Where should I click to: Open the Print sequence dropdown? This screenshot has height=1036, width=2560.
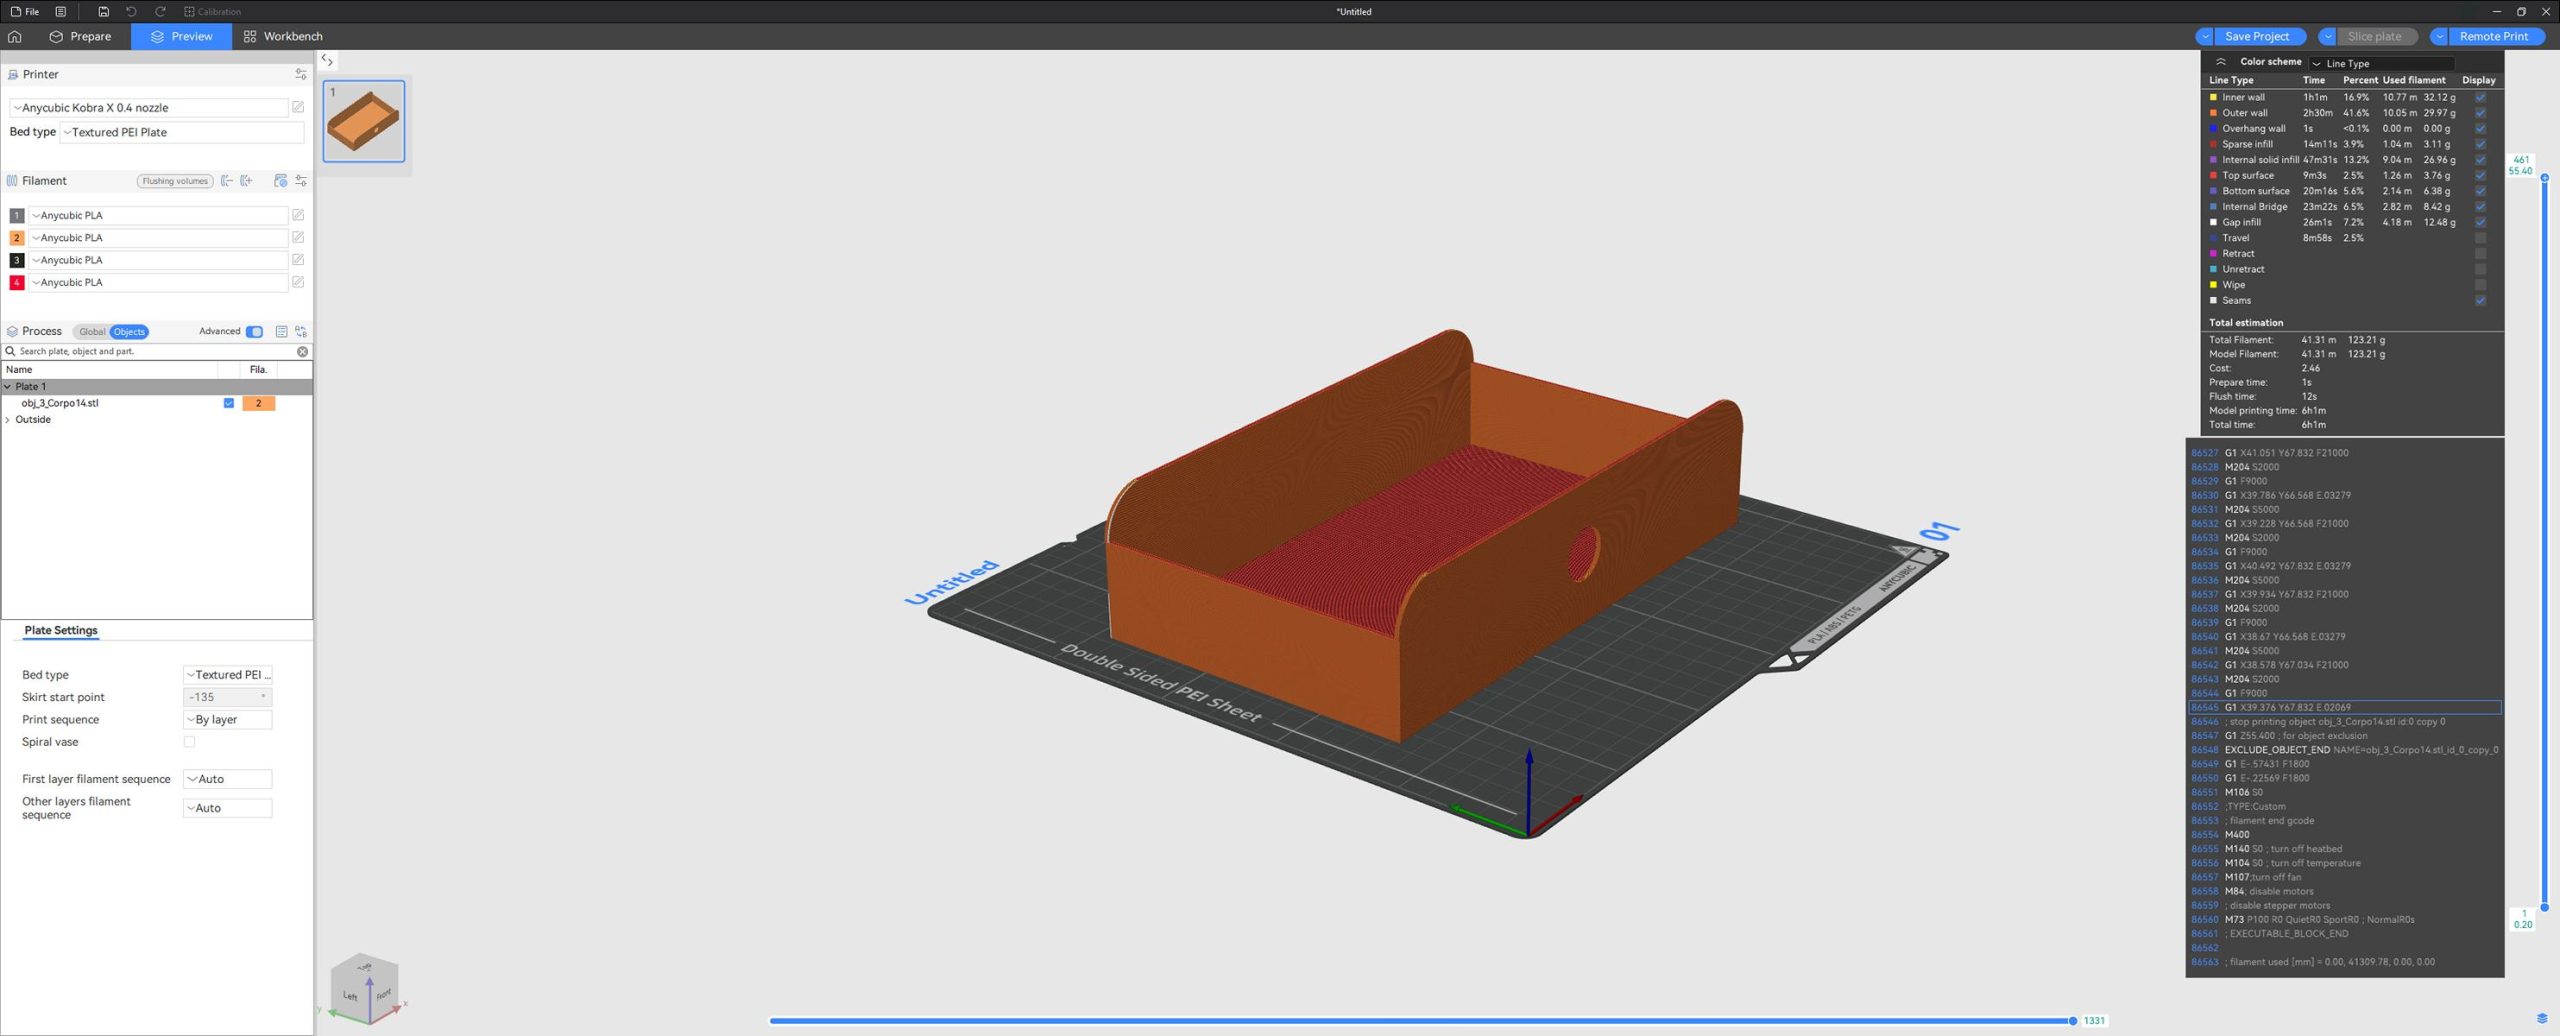tap(227, 720)
